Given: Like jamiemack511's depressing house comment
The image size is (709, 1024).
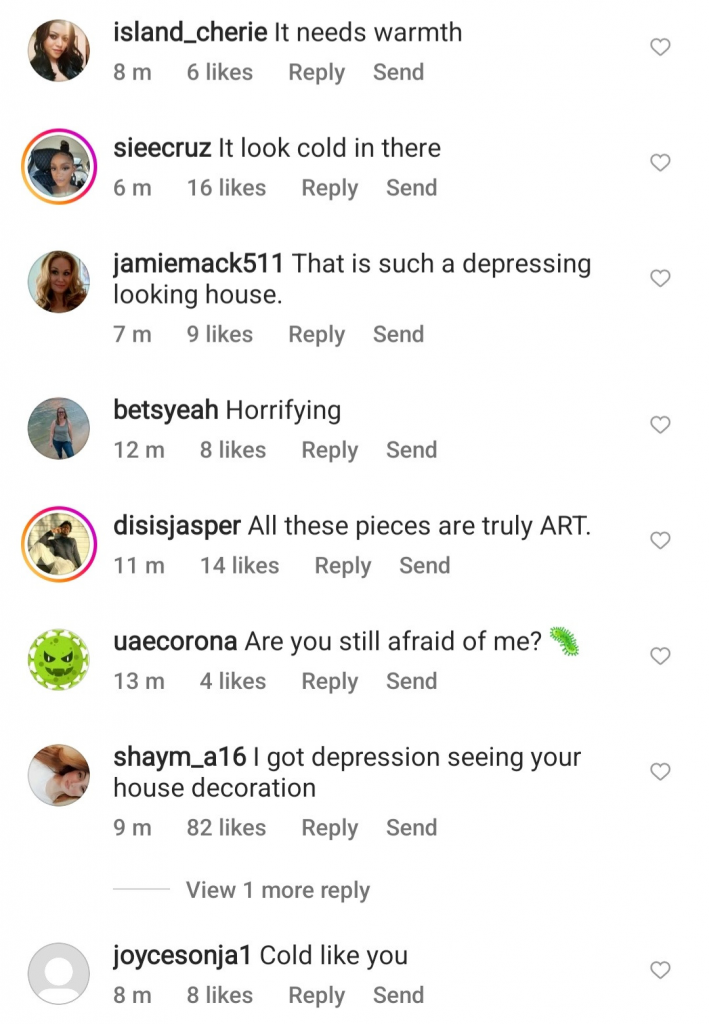Looking at the screenshot, I should click(x=660, y=278).
